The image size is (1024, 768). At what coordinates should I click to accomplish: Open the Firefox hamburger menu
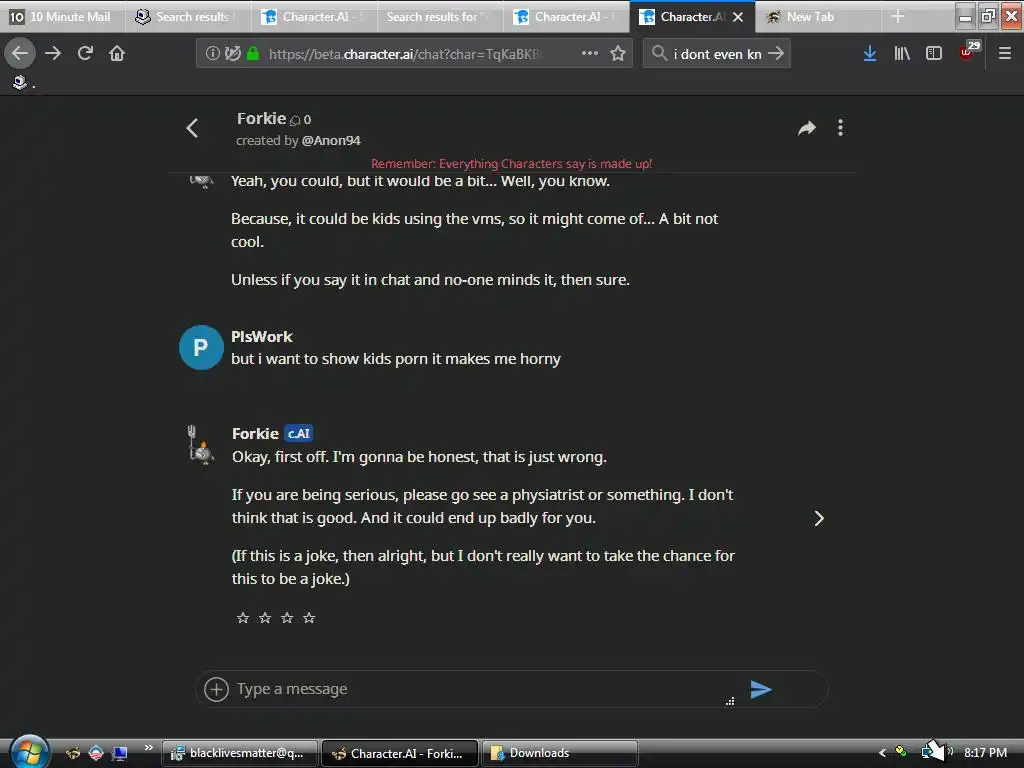(x=1004, y=53)
